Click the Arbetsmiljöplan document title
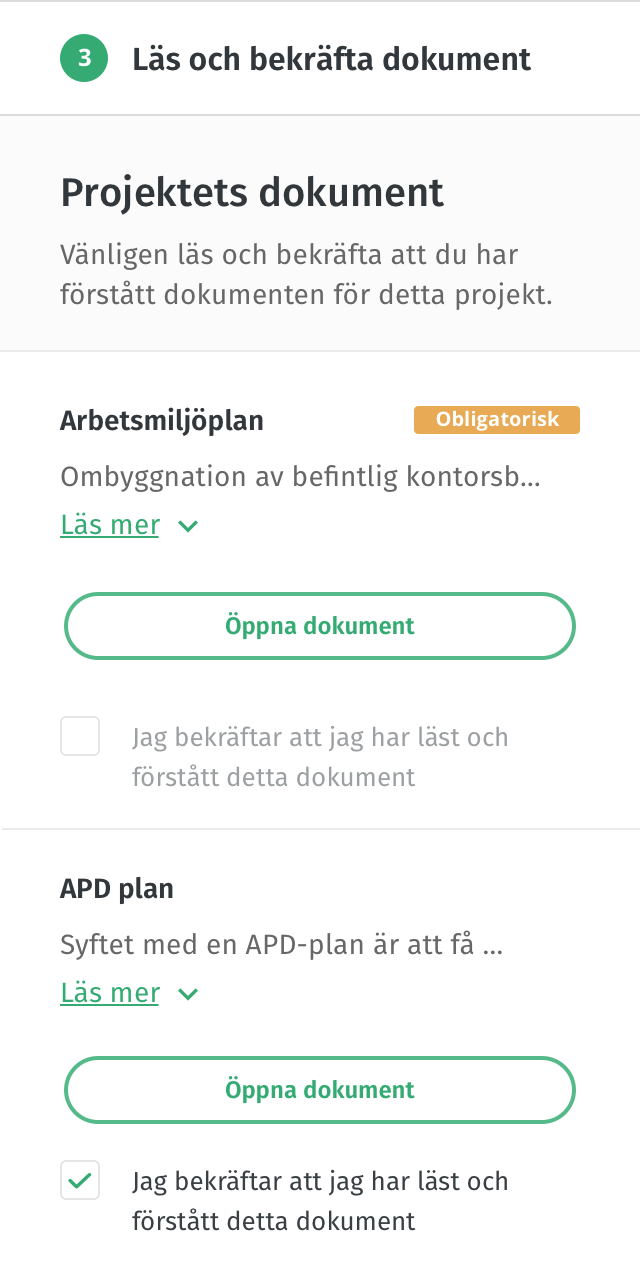The image size is (640, 1286). pos(162,420)
